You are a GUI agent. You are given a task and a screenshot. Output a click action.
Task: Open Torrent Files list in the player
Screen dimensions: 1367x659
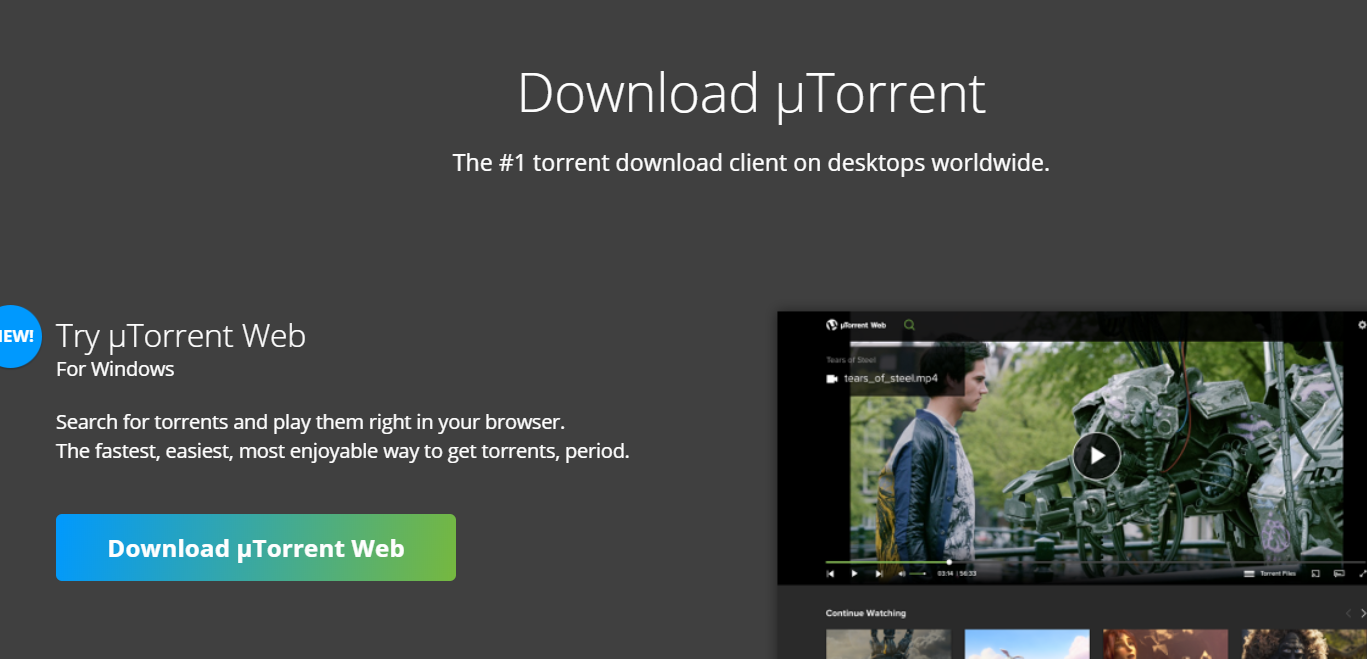point(1270,574)
